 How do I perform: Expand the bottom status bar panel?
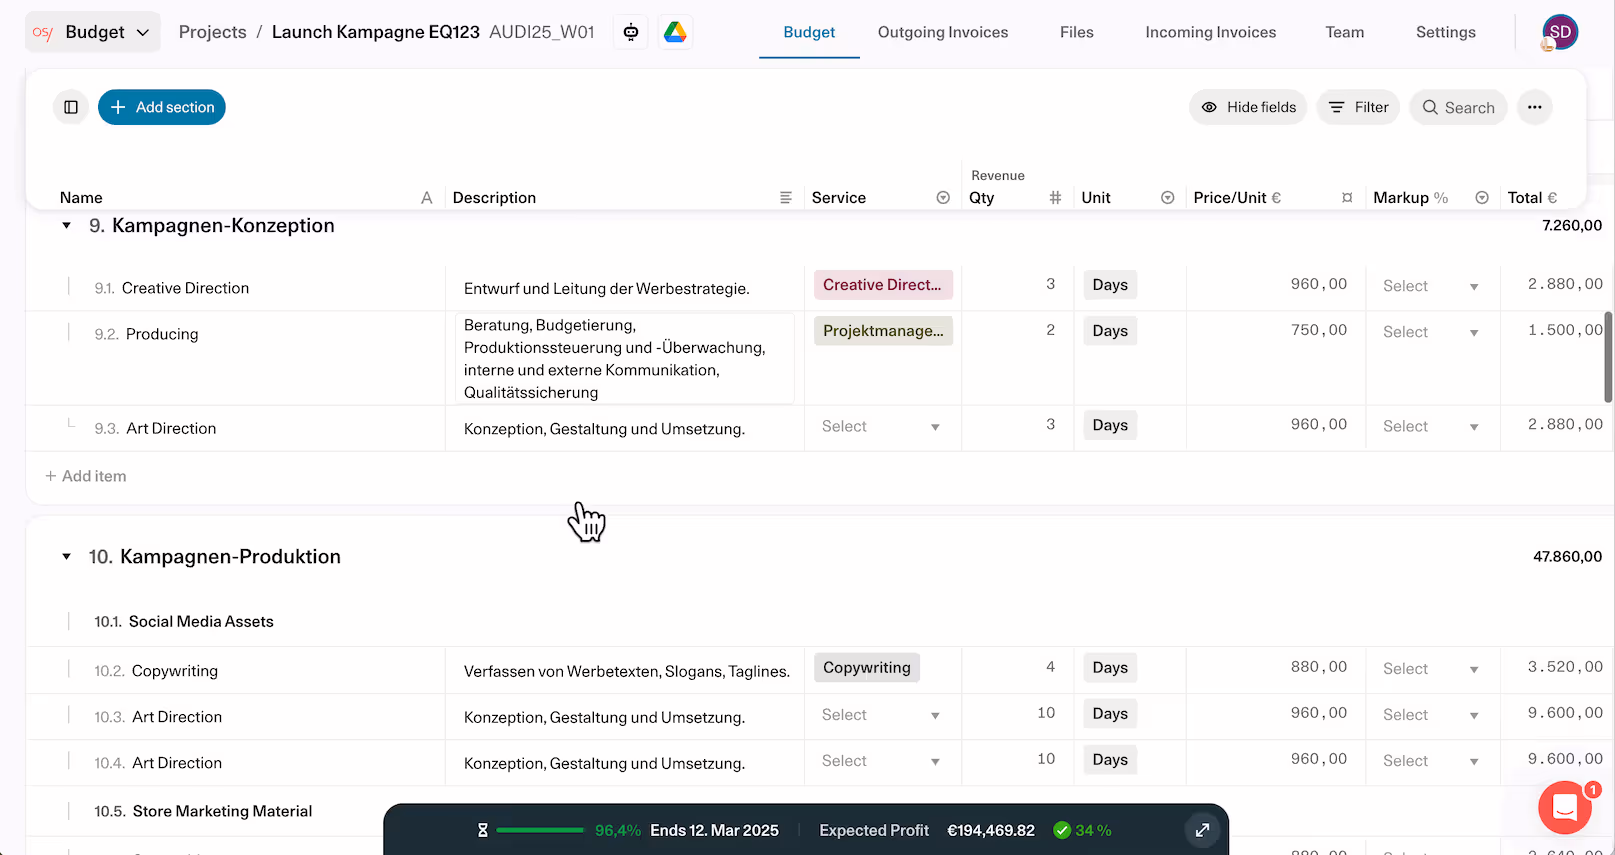(1202, 830)
